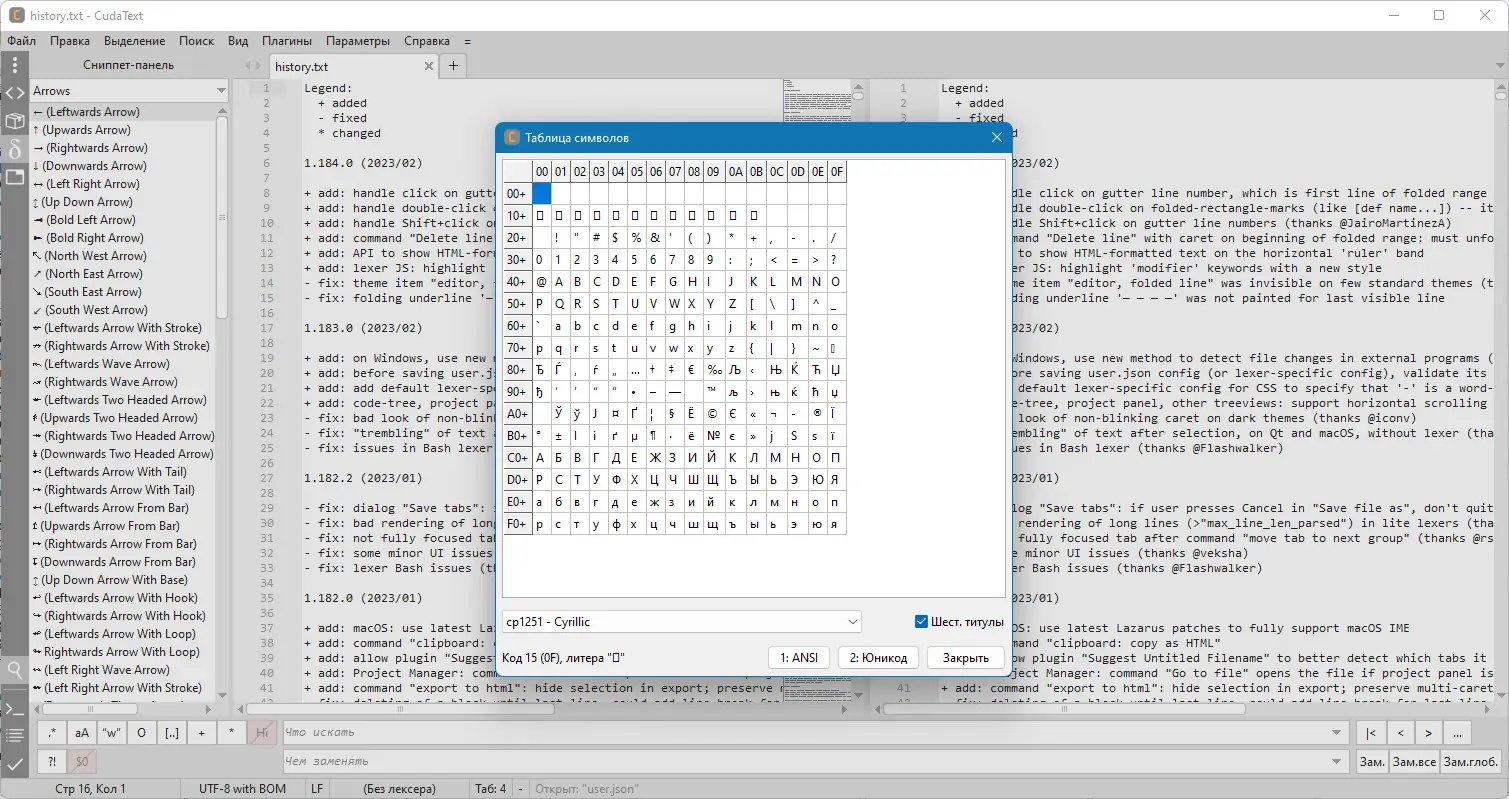Click the find next '>' button
Image resolution: width=1509 pixels, height=799 pixels.
1428,733
